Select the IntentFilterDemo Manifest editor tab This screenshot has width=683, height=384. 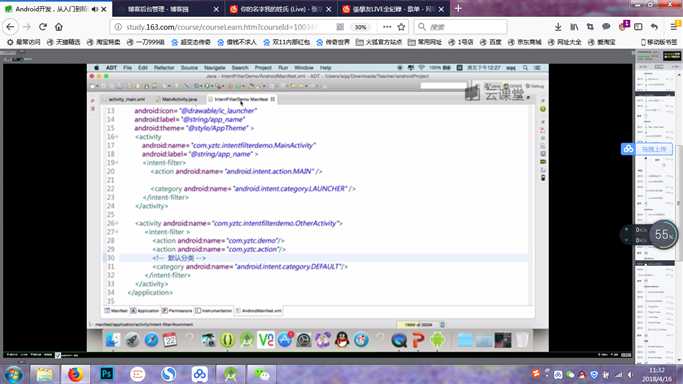241,99
